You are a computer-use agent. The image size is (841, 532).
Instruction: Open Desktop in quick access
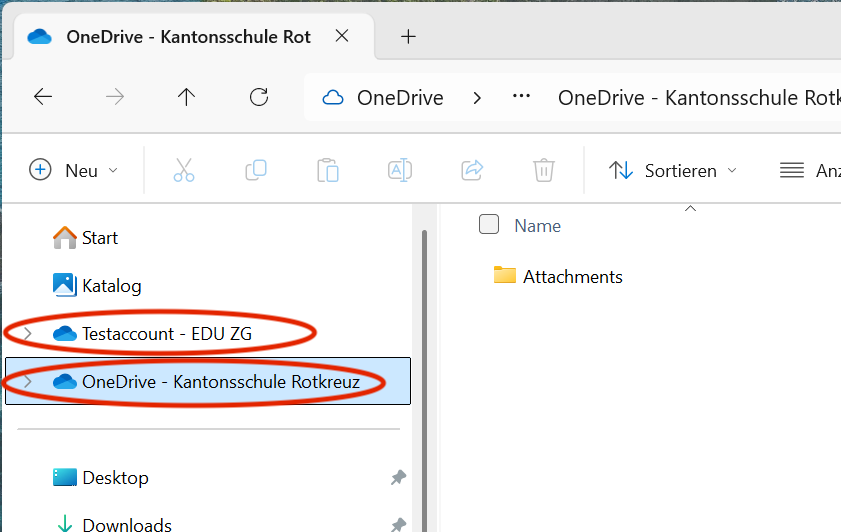pos(101,477)
